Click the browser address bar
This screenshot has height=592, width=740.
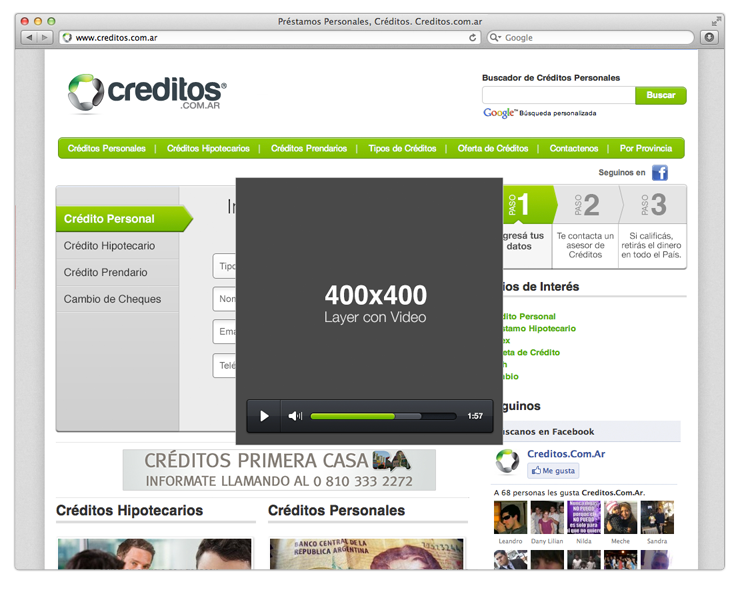pyautogui.click(x=269, y=37)
